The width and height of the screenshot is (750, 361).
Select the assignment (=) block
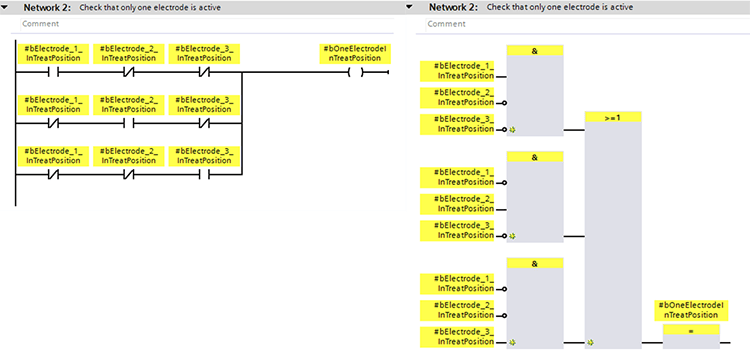(691, 337)
